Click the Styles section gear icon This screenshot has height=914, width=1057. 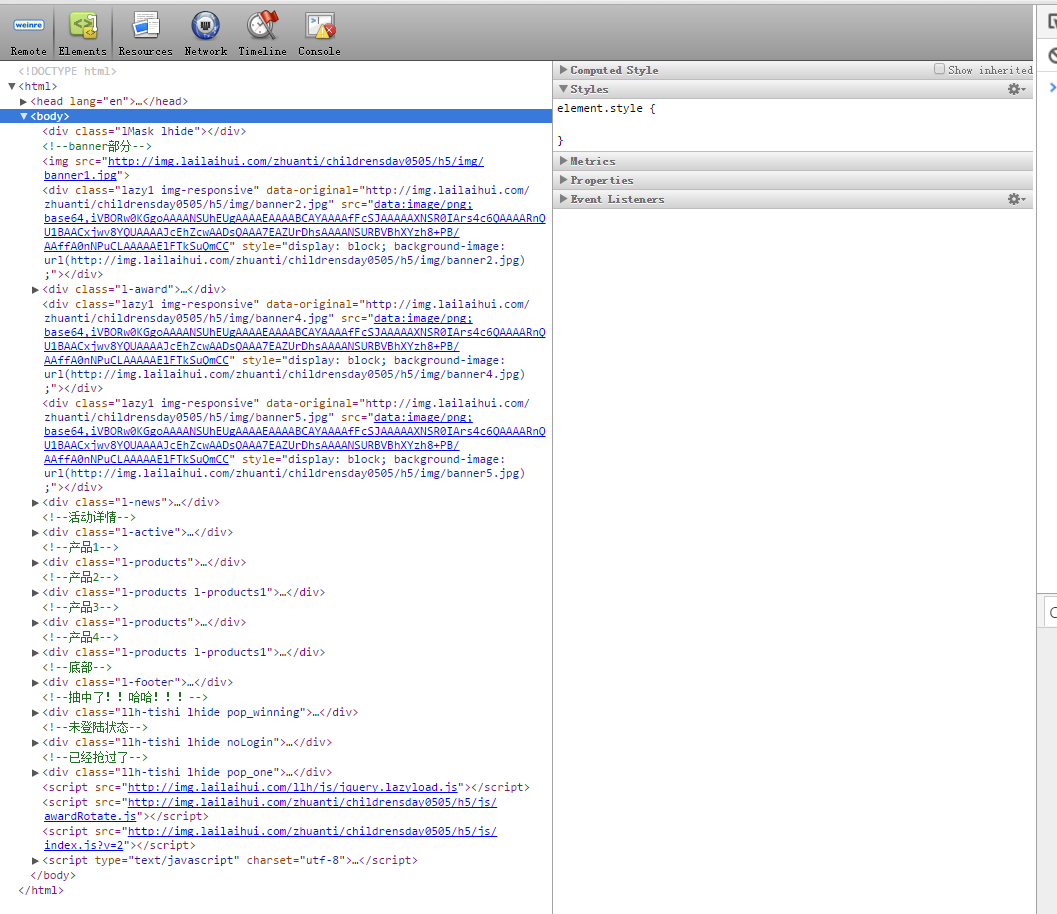click(1016, 90)
